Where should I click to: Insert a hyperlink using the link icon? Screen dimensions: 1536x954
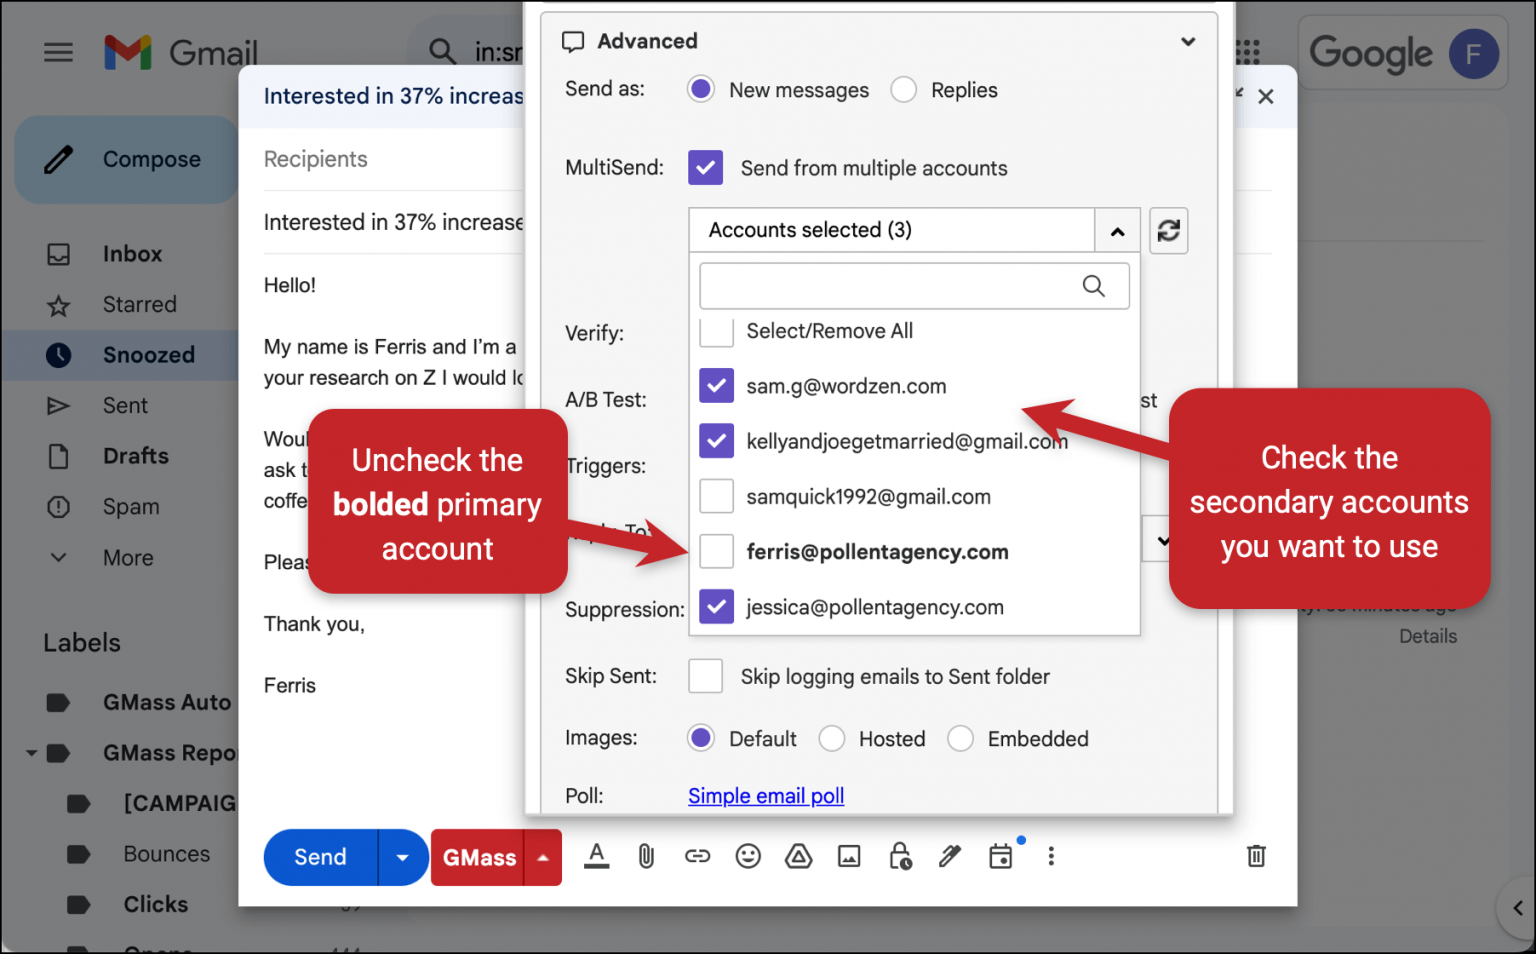pos(697,856)
